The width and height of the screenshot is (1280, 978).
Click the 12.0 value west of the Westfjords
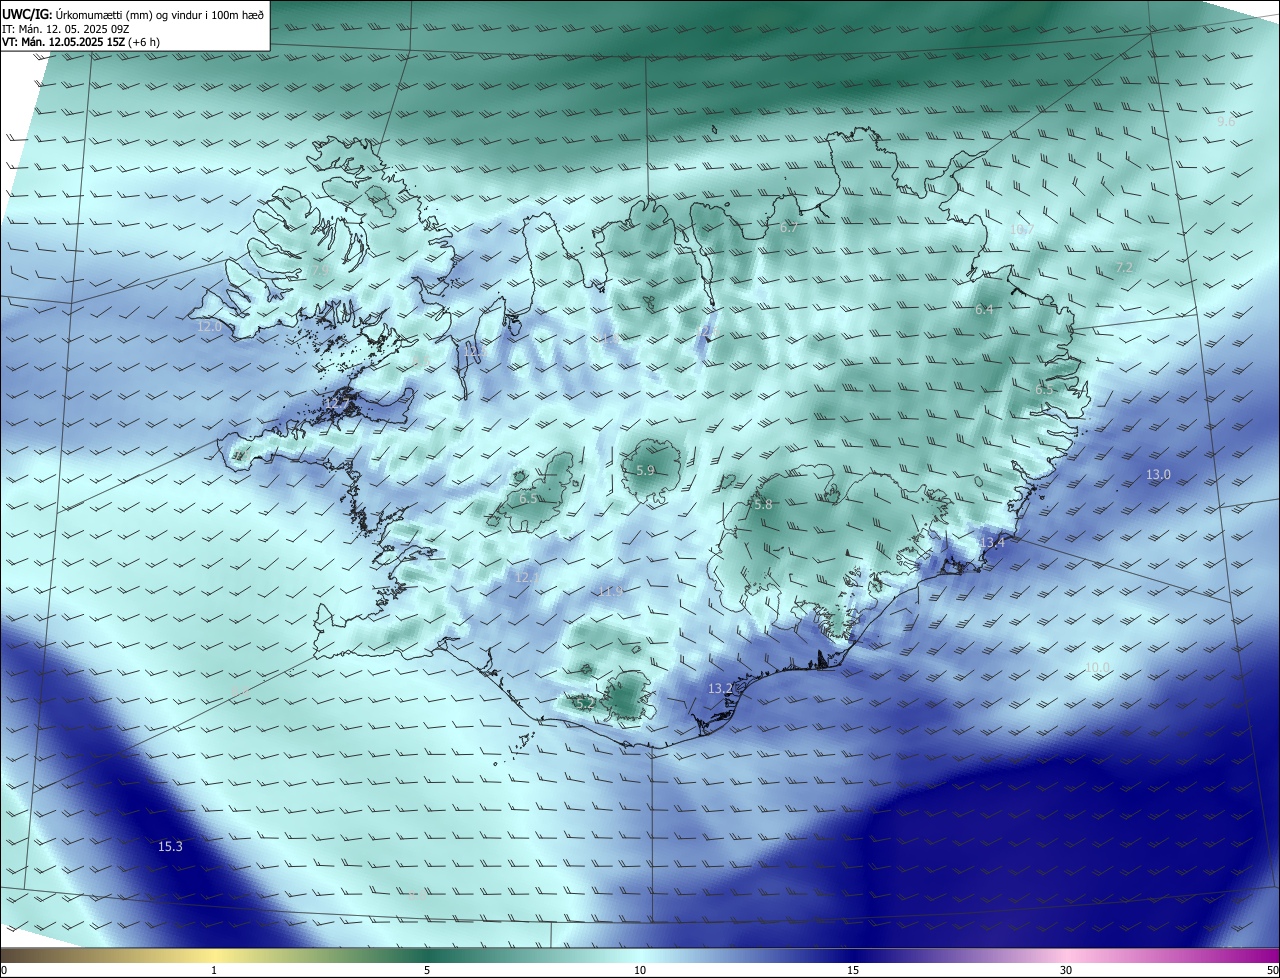pos(209,327)
